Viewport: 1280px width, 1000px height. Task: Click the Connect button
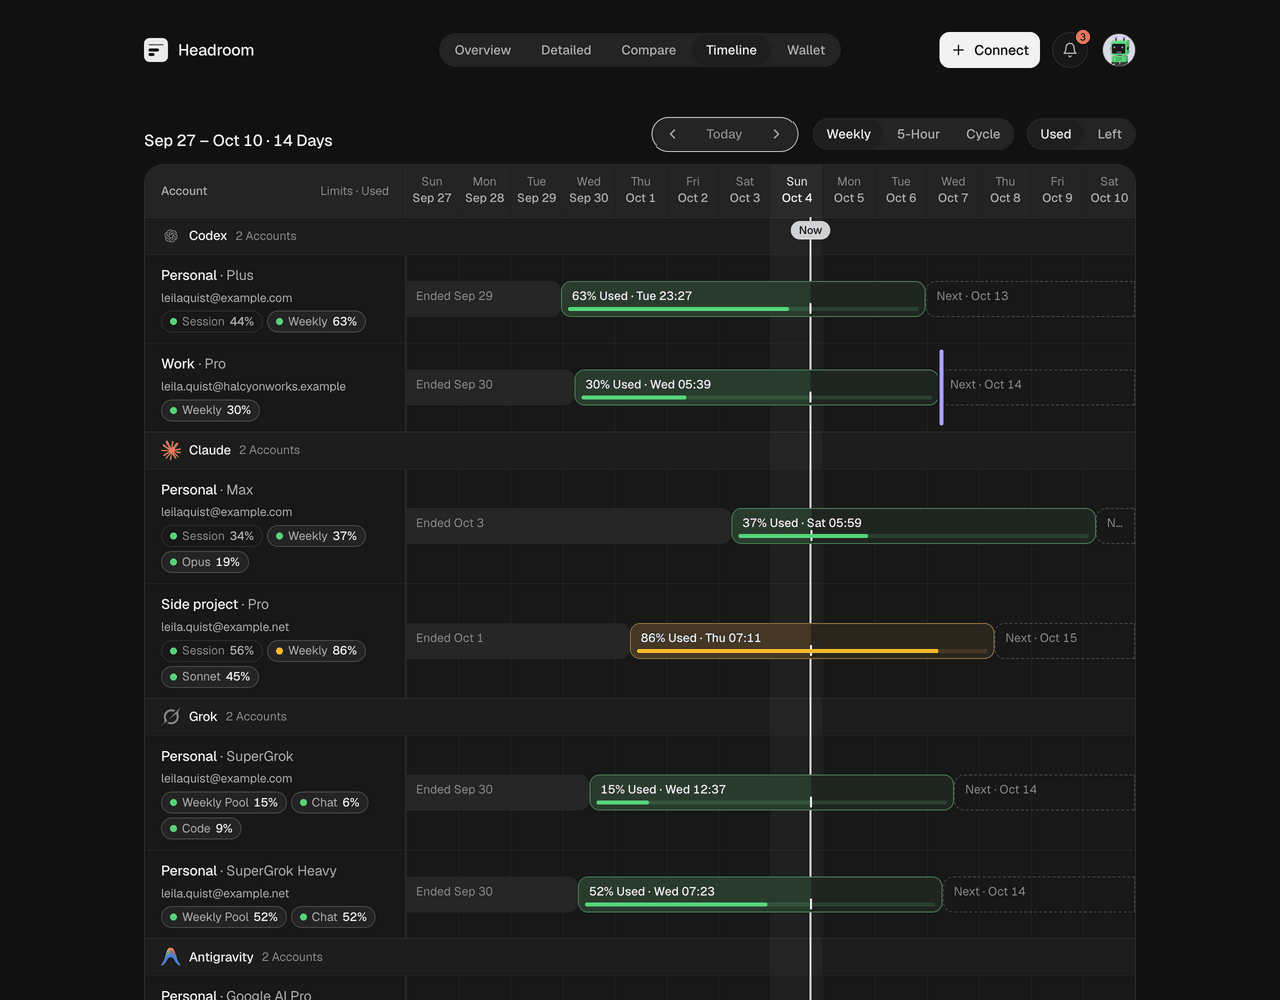(x=989, y=50)
